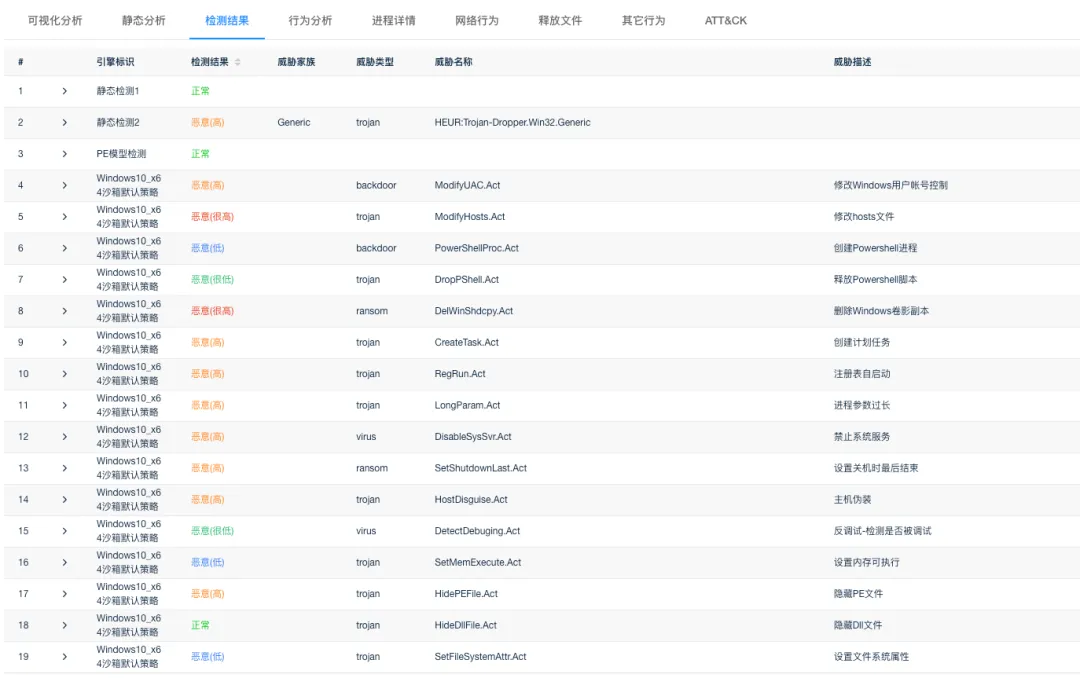Click DisableSysSvr.Act threat name

(x=473, y=437)
